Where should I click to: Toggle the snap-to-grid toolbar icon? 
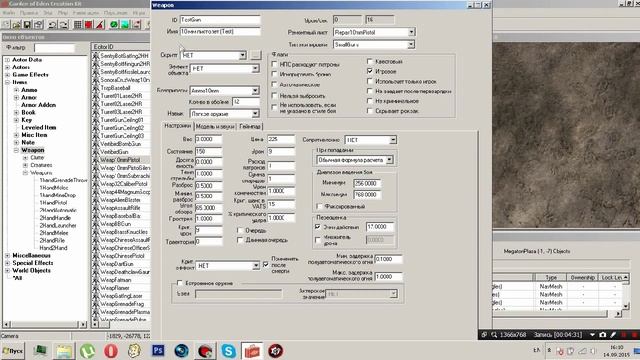(78, 25)
